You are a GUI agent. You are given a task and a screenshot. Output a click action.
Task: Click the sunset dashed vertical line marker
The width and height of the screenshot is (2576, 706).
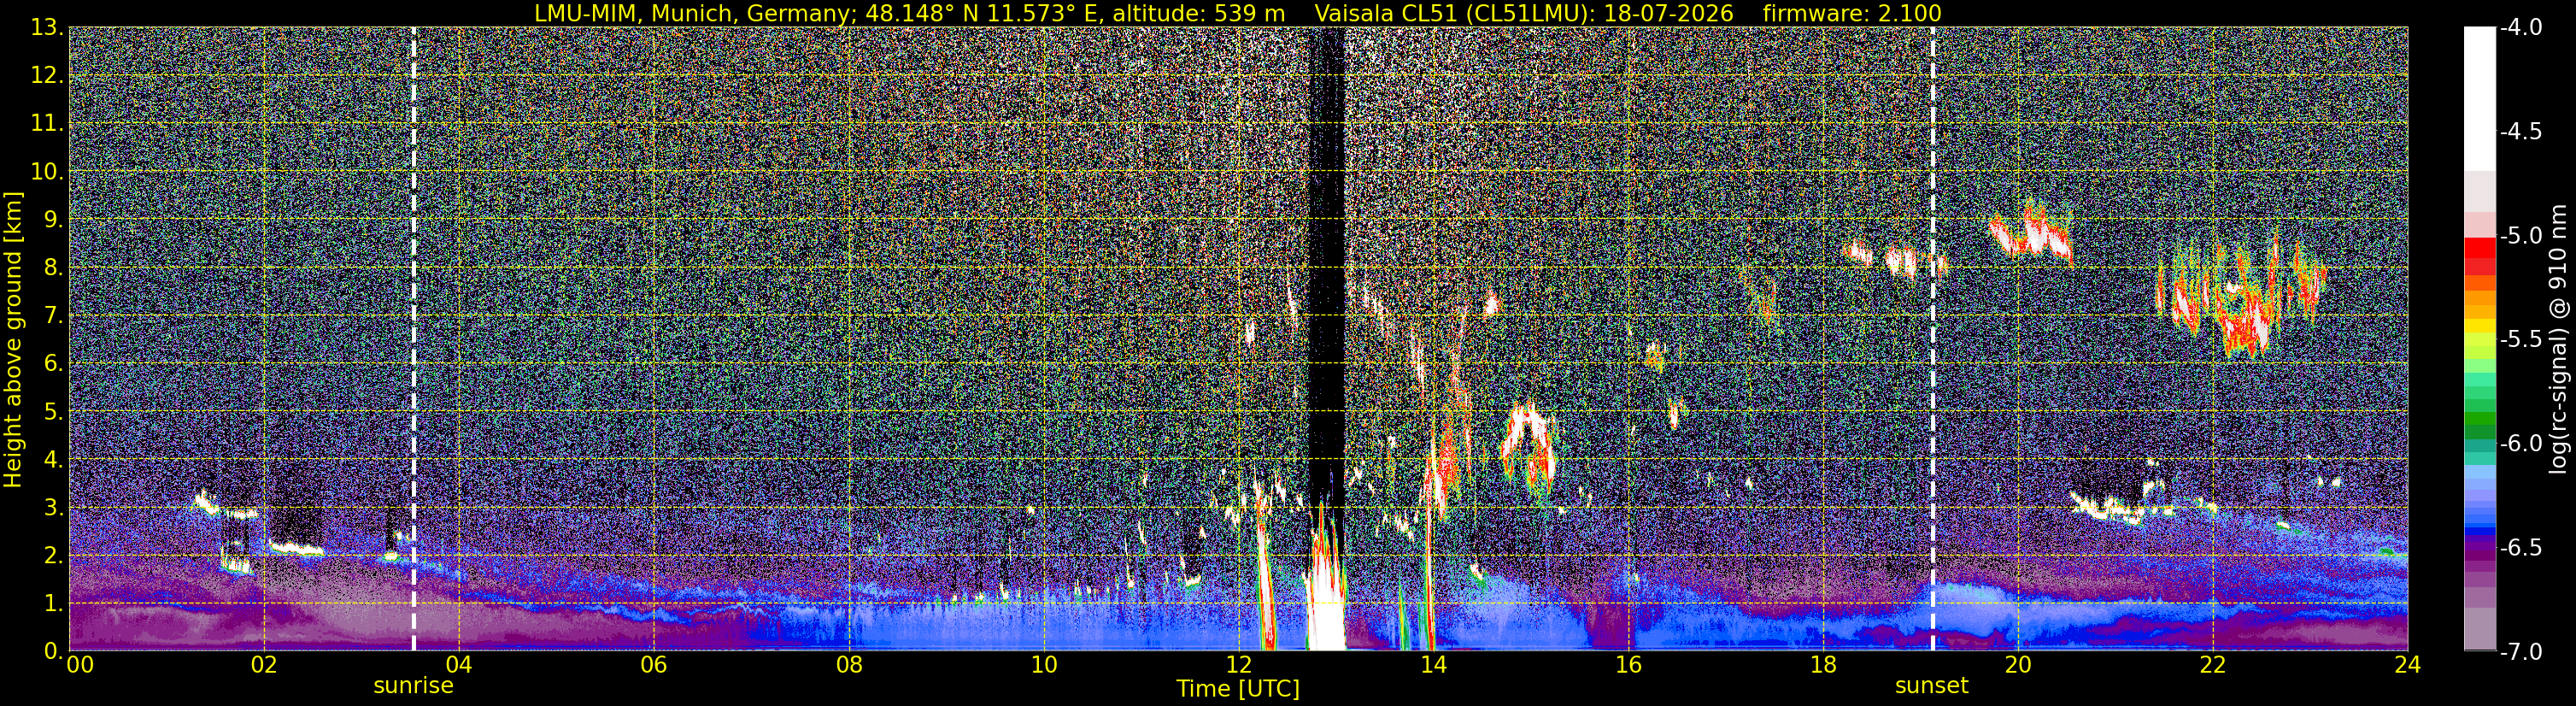(1932, 339)
